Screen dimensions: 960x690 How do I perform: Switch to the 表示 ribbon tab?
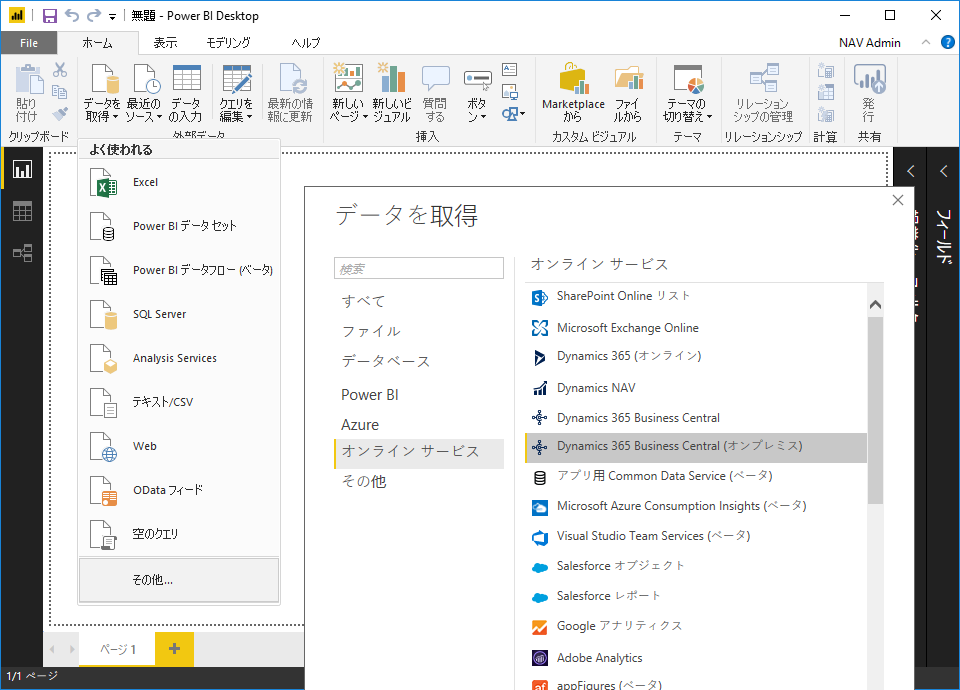pos(165,43)
